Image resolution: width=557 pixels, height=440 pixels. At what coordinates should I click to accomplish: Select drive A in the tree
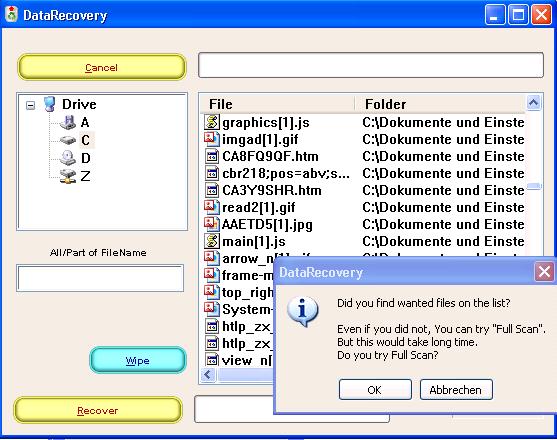pos(85,123)
